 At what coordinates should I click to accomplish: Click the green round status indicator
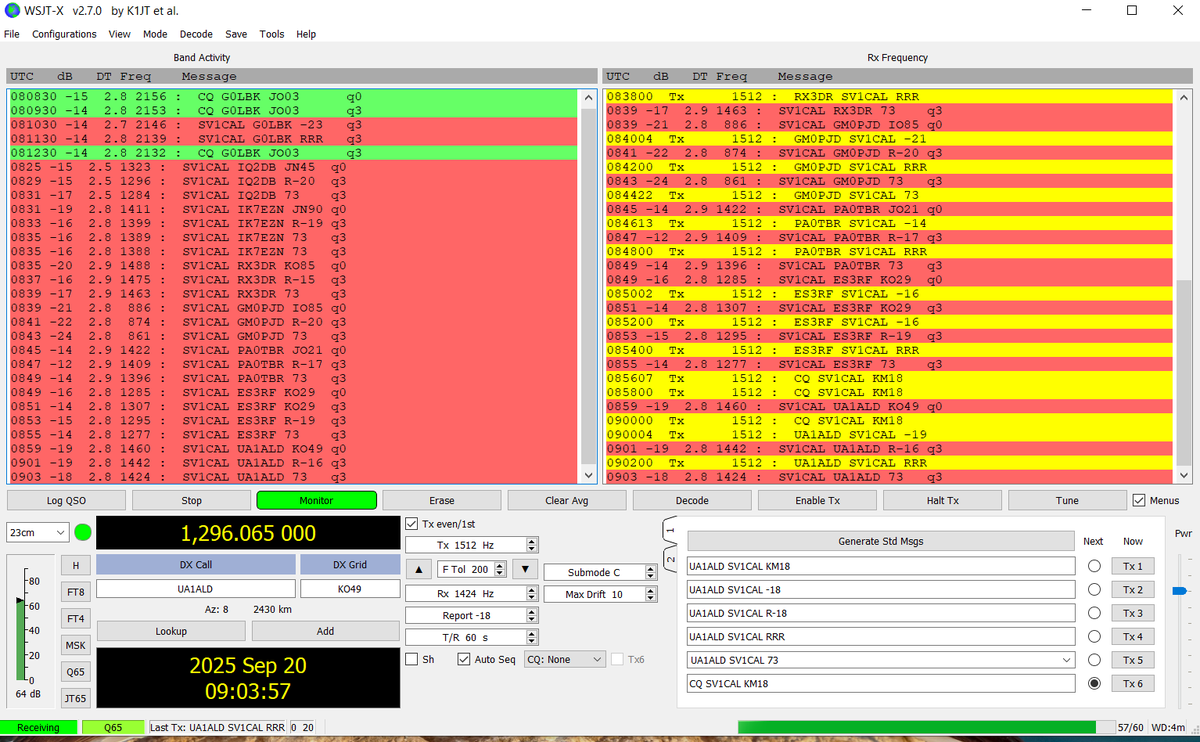83,533
